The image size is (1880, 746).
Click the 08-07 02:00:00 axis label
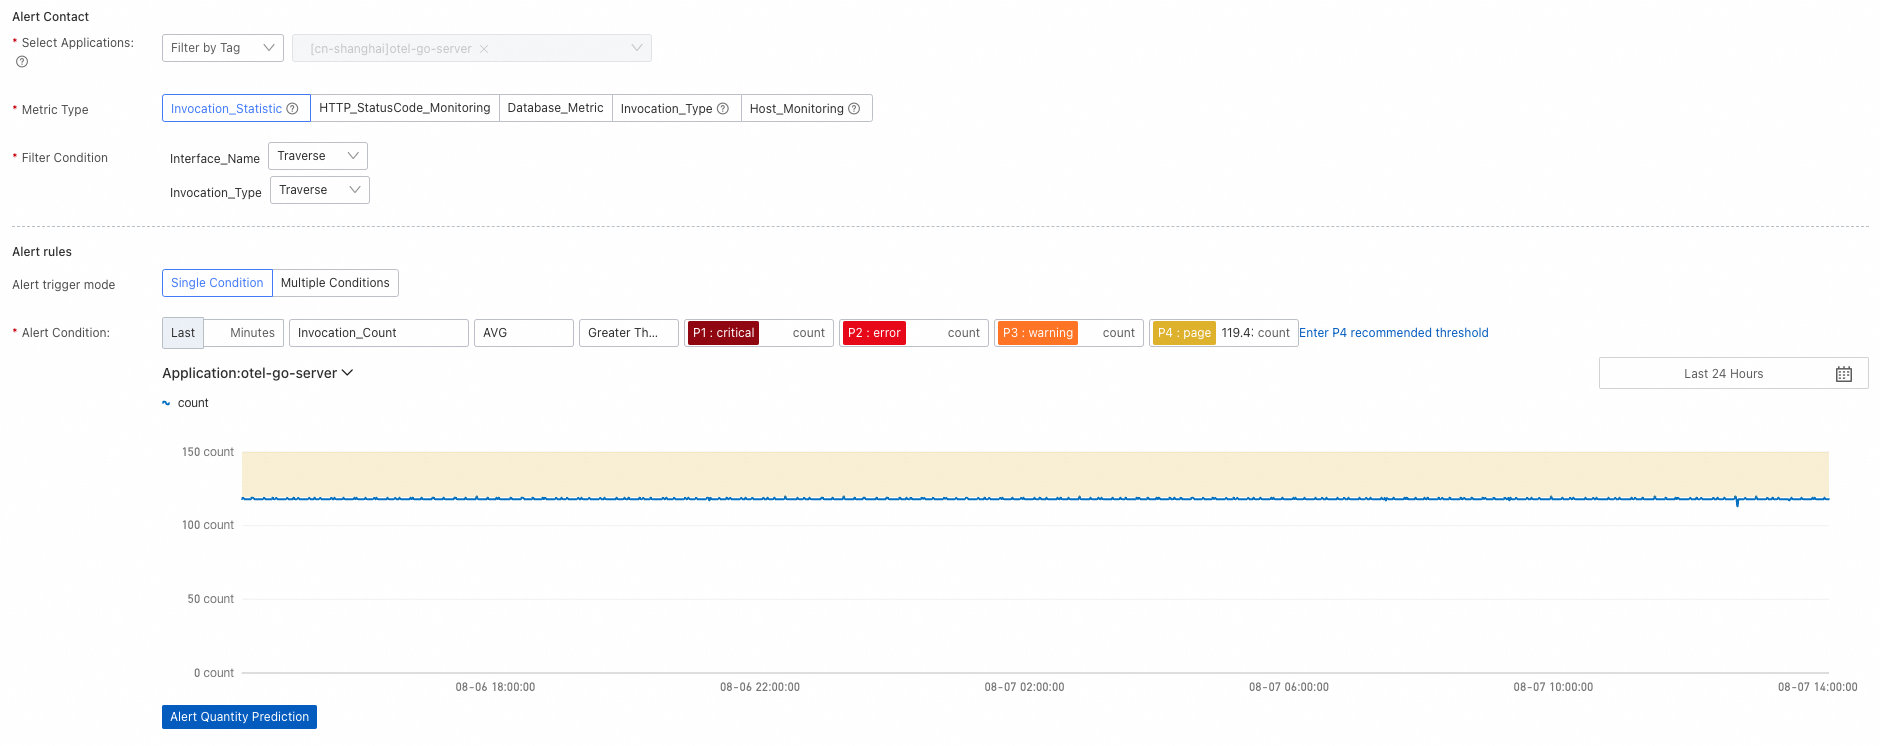pos(1024,687)
